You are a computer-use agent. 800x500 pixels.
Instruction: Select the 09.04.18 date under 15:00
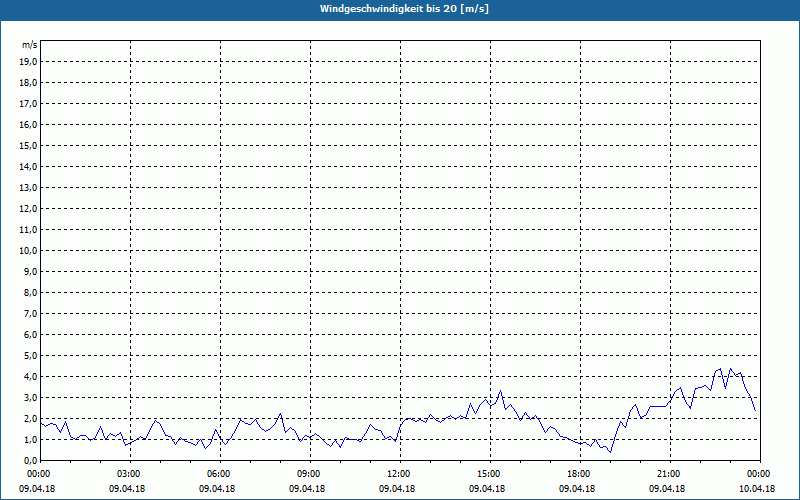coord(487,489)
